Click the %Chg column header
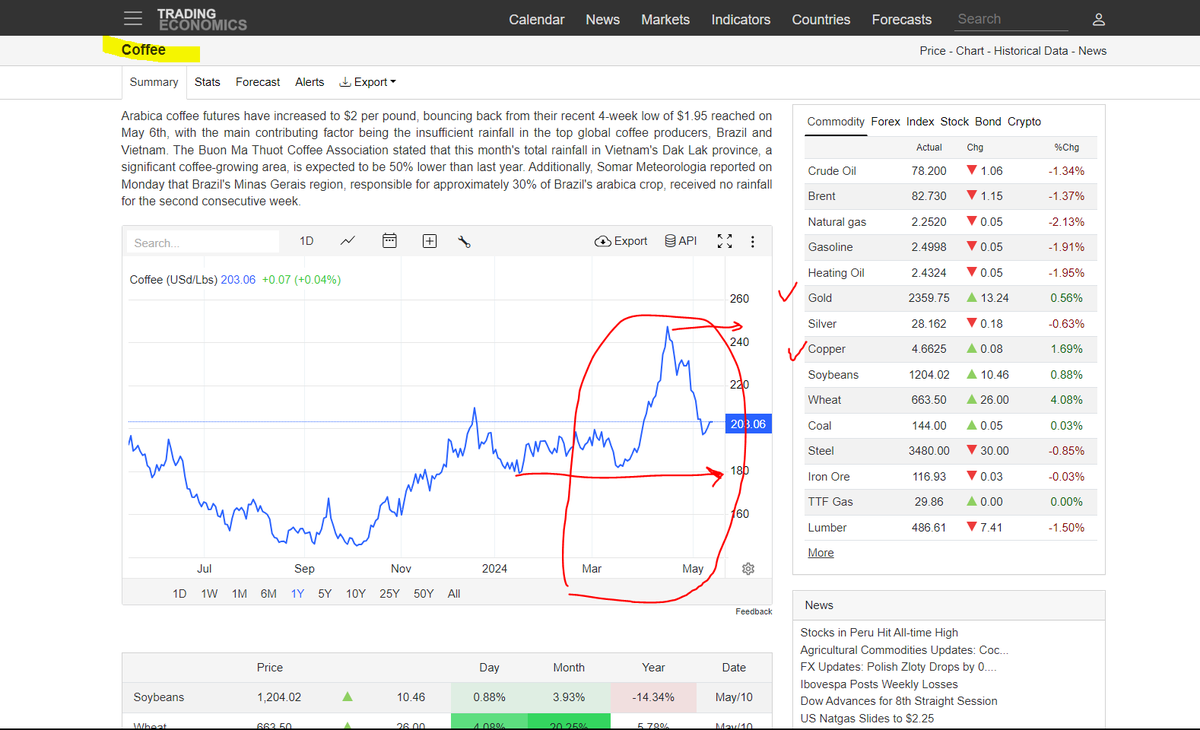 coord(1067,147)
